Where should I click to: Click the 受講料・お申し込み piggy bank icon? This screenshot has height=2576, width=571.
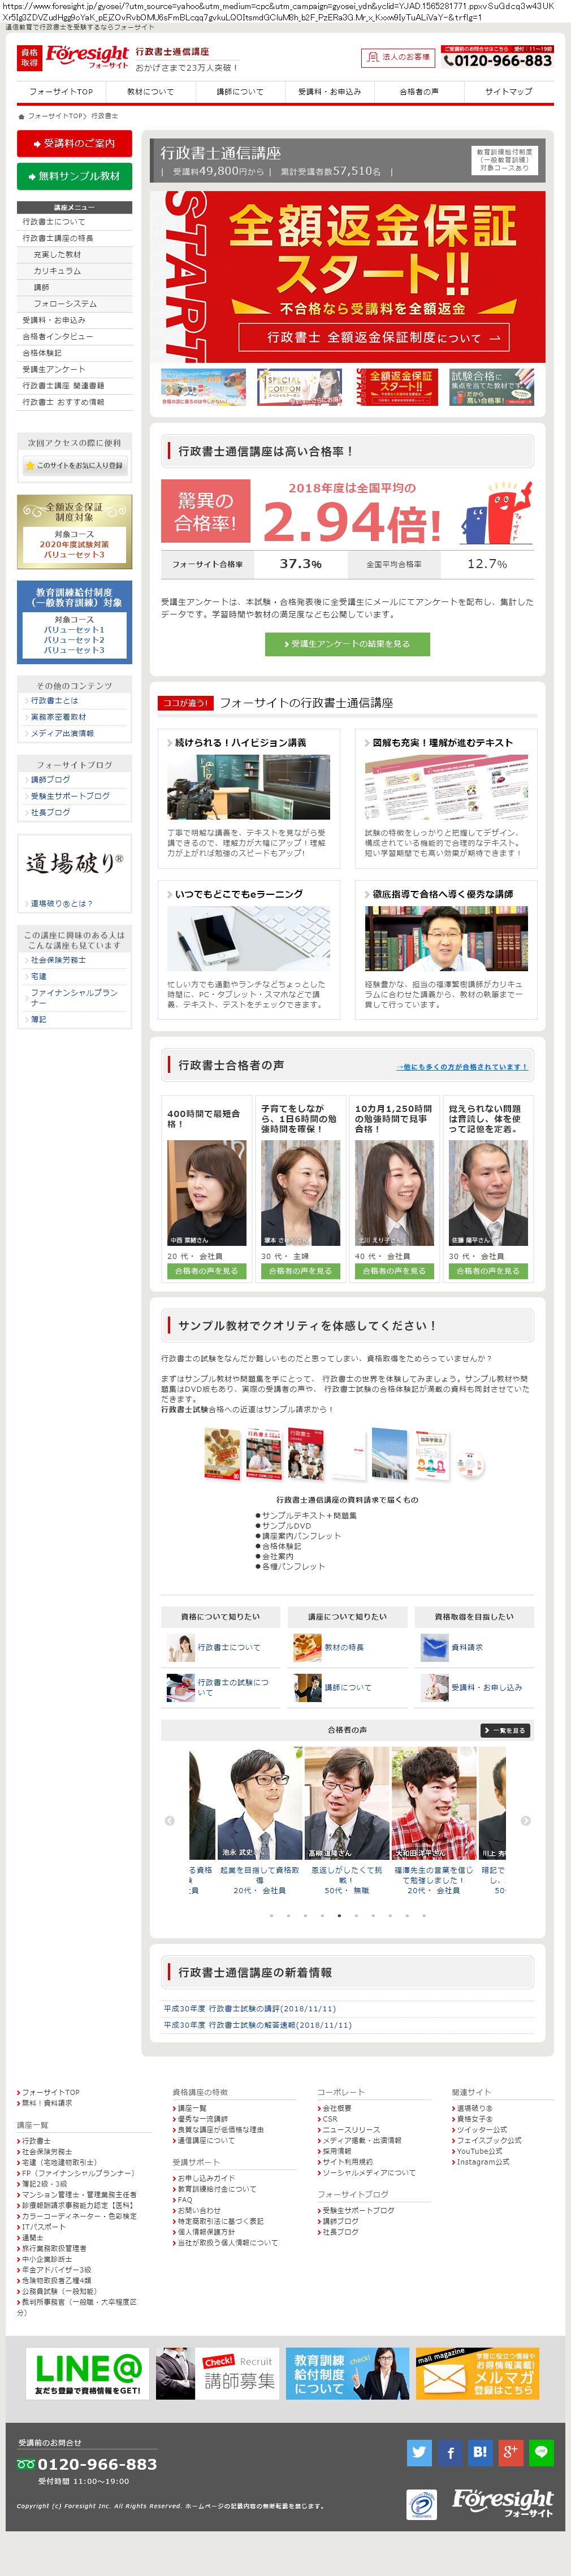[434, 1687]
